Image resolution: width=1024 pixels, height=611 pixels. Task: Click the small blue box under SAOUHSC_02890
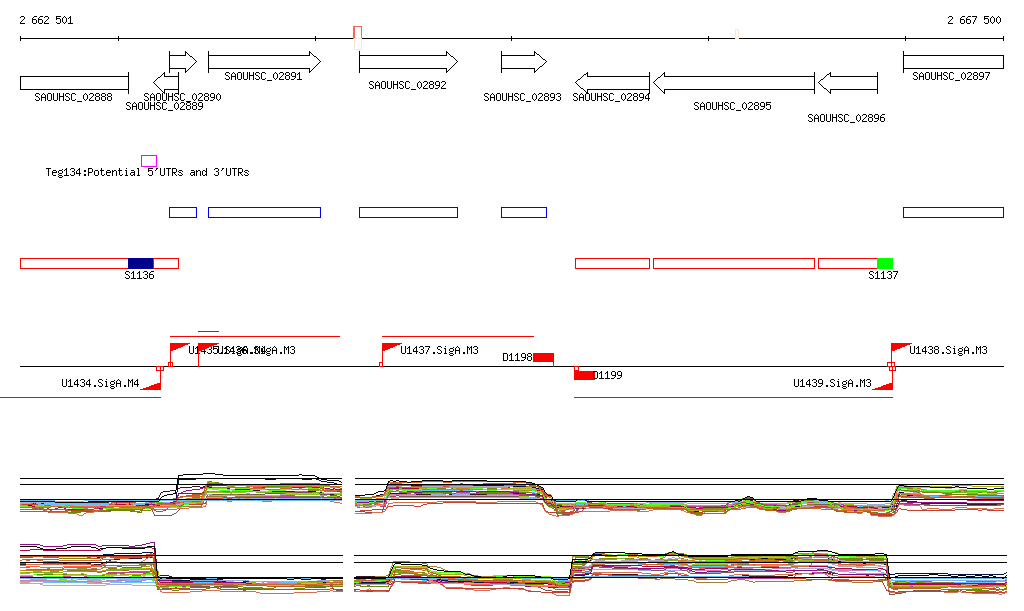[x=183, y=212]
